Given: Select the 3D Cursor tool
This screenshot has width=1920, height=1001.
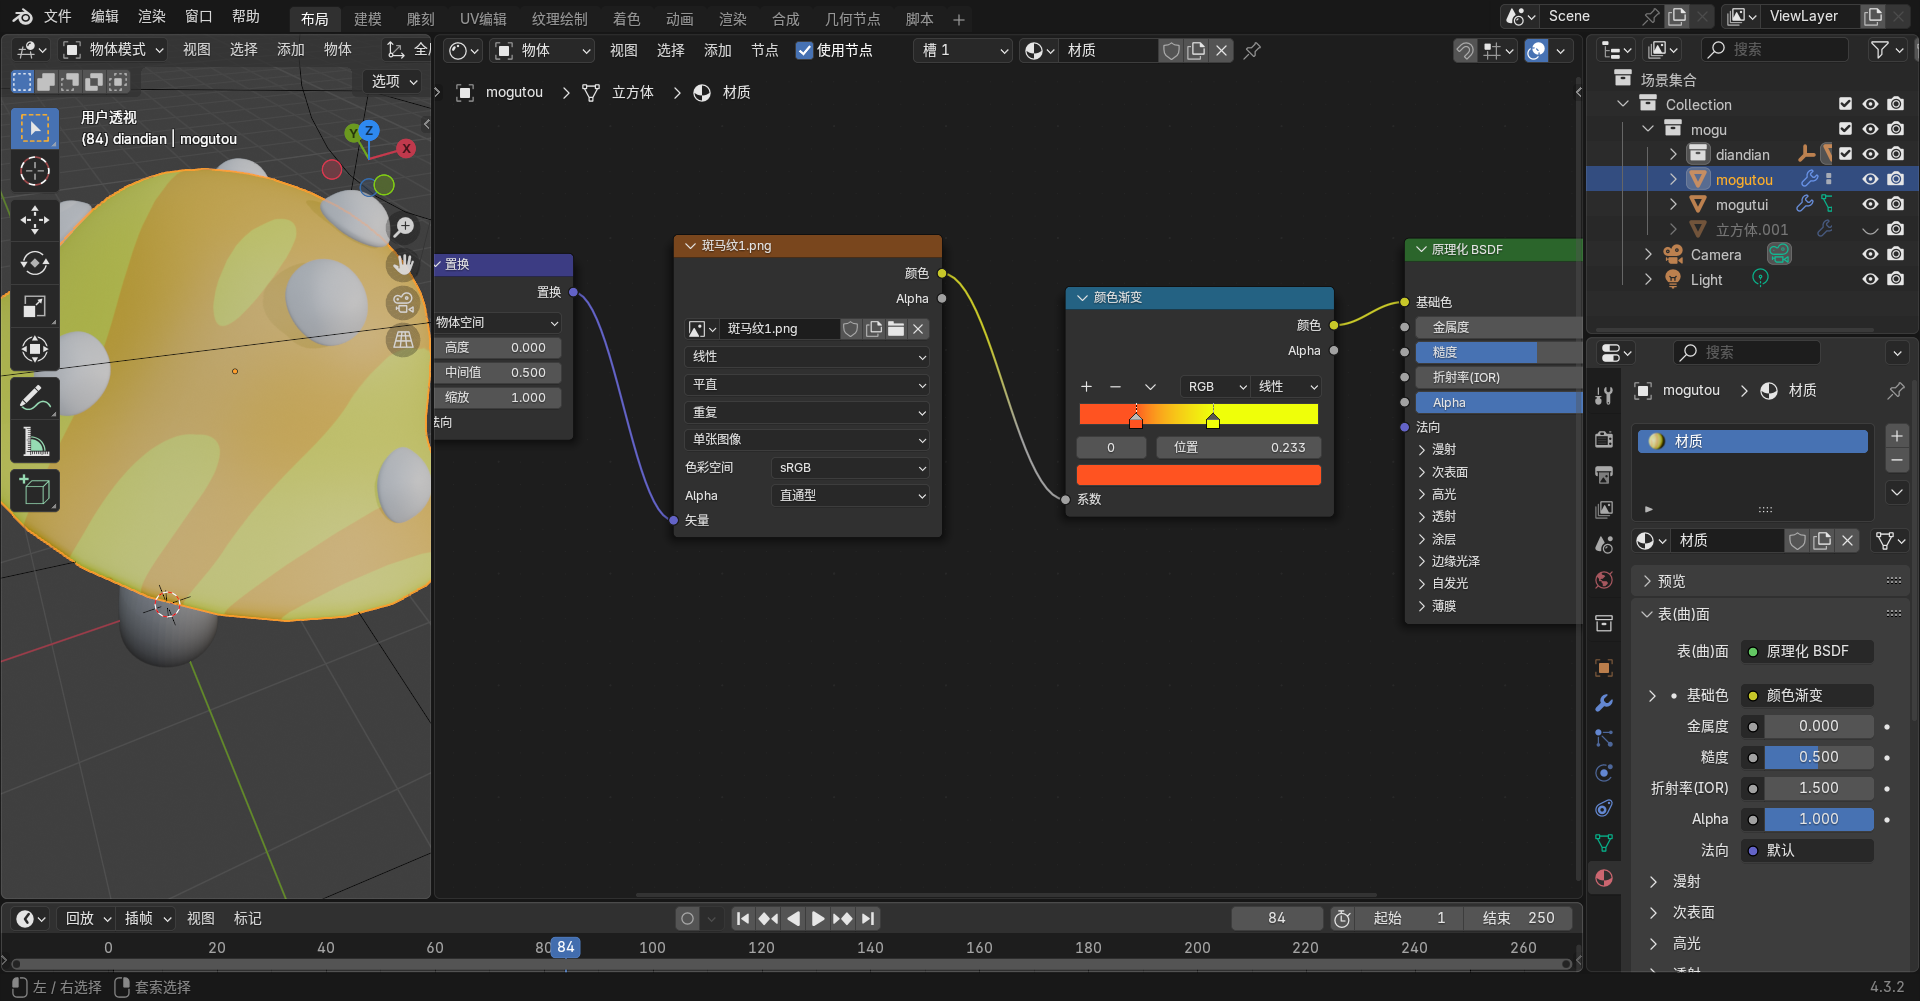Looking at the screenshot, I should click(x=35, y=172).
